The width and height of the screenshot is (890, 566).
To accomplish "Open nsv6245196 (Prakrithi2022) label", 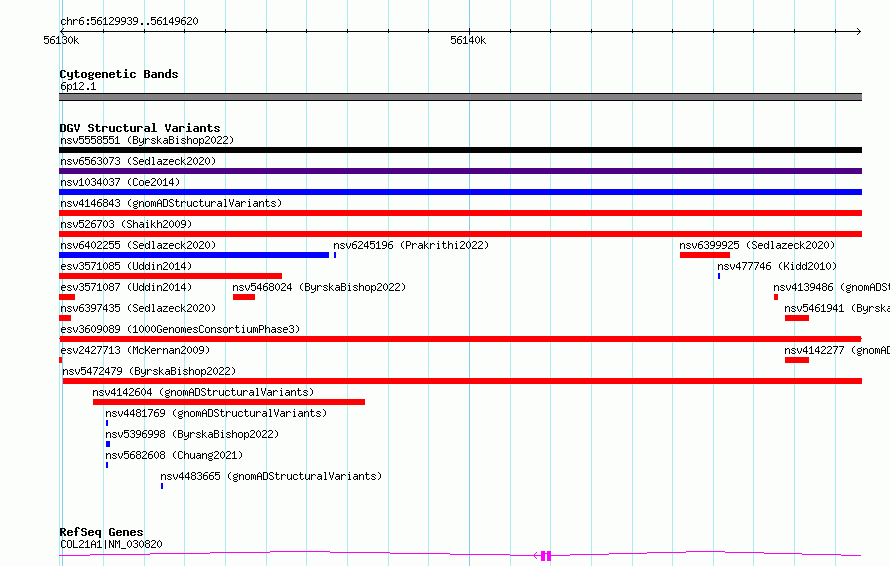I will [x=411, y=245].
